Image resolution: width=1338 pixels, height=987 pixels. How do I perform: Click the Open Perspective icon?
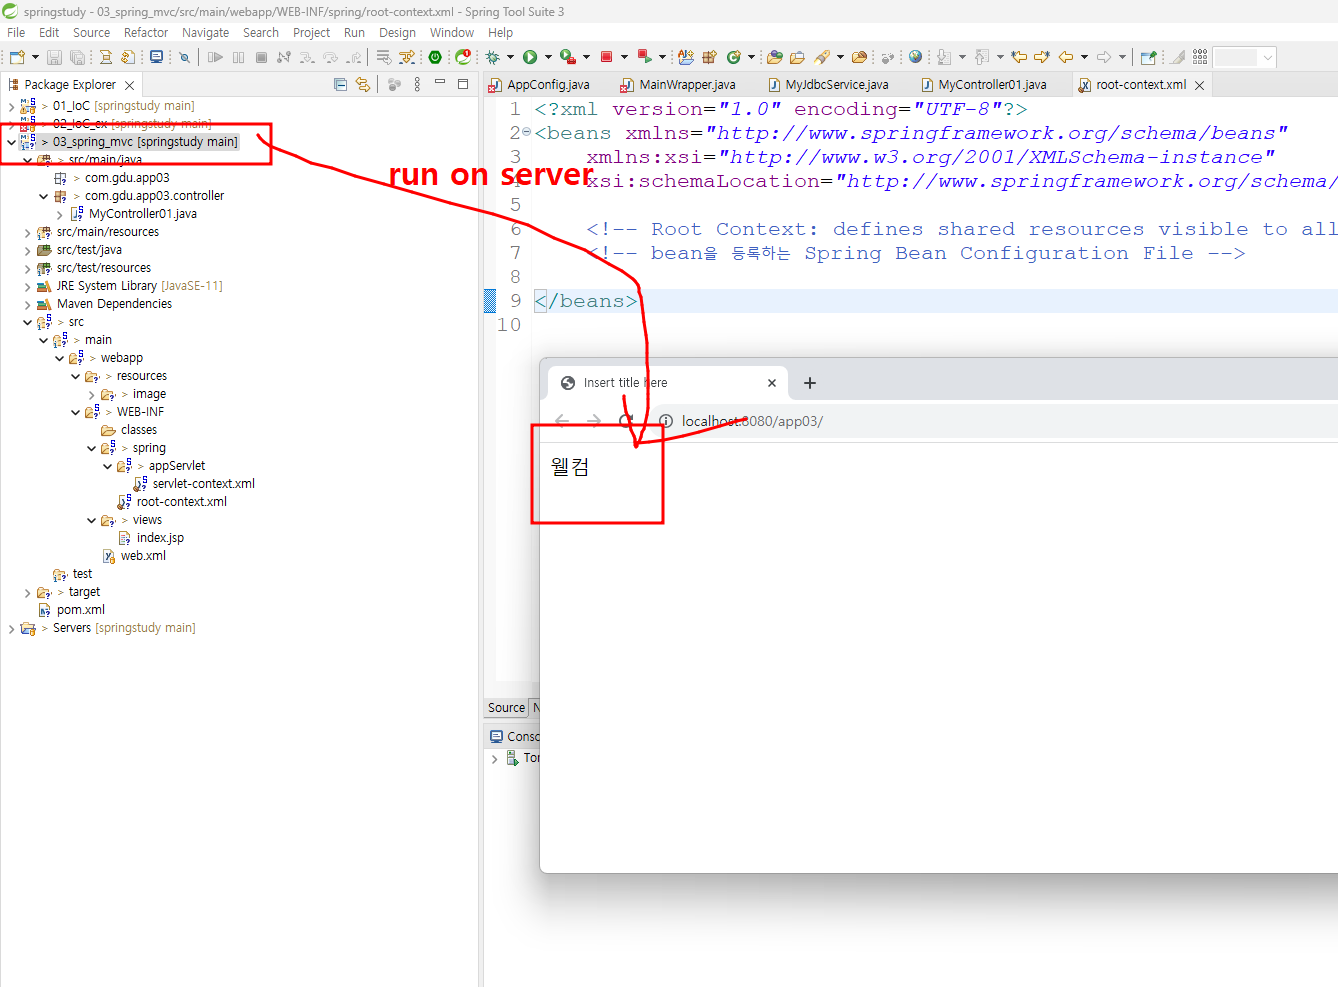pyautogui.click(x=1148, y=57)
